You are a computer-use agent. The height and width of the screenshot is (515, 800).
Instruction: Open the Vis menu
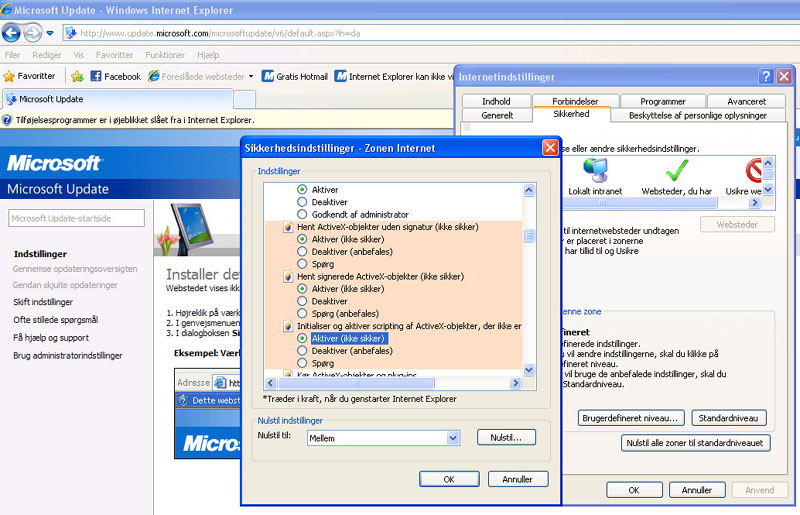pyautogui.click(x=79, y=55)
